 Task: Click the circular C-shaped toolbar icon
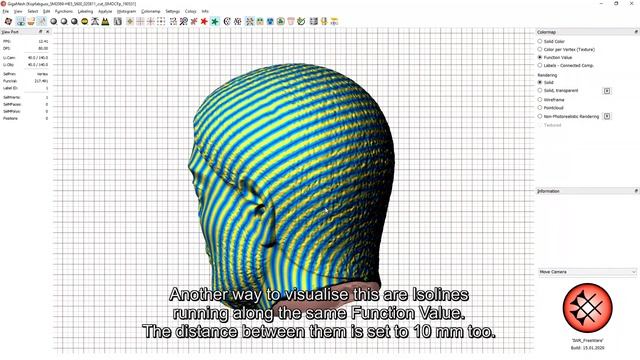point(227,21)
